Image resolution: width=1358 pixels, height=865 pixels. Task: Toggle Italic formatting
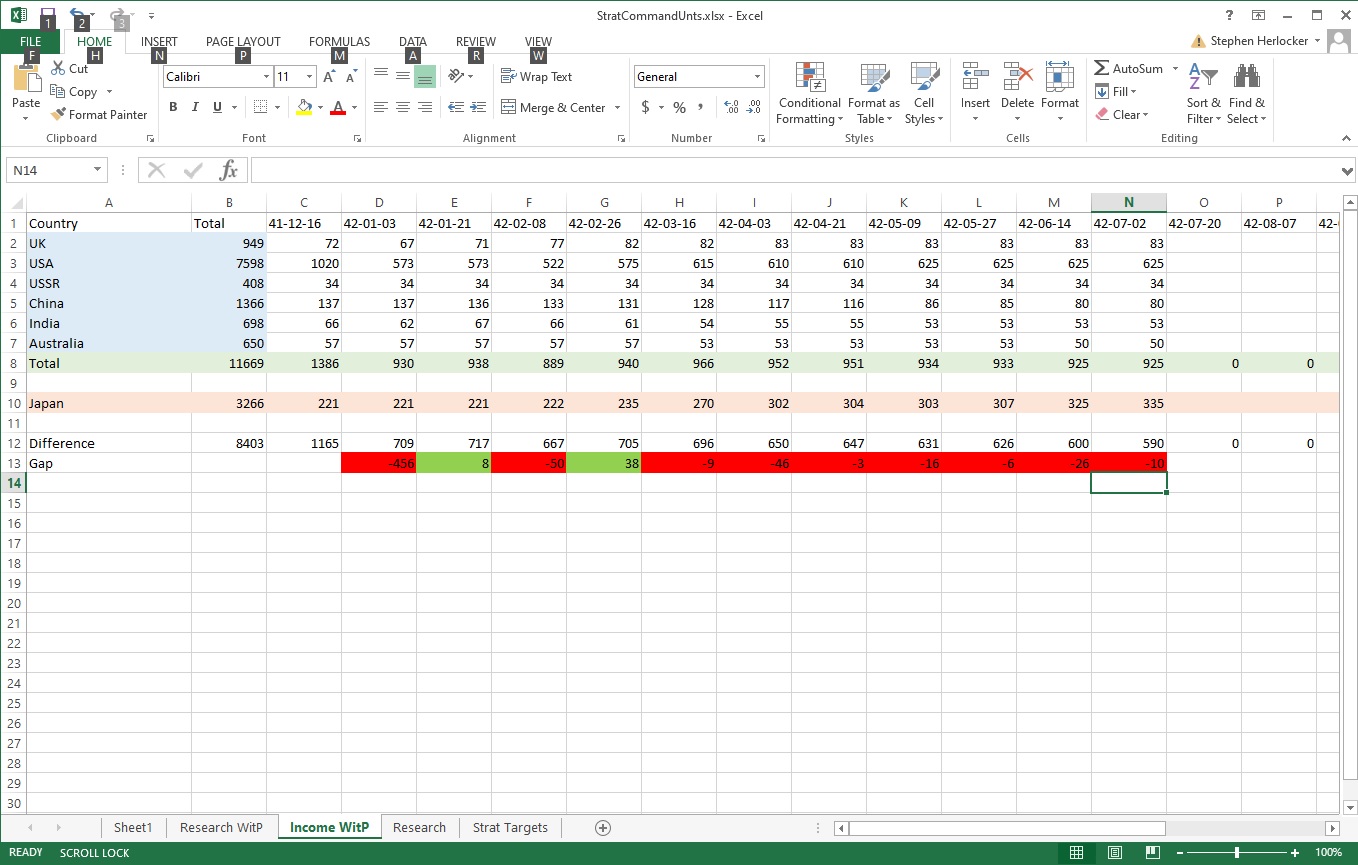(x=195, y=107)
